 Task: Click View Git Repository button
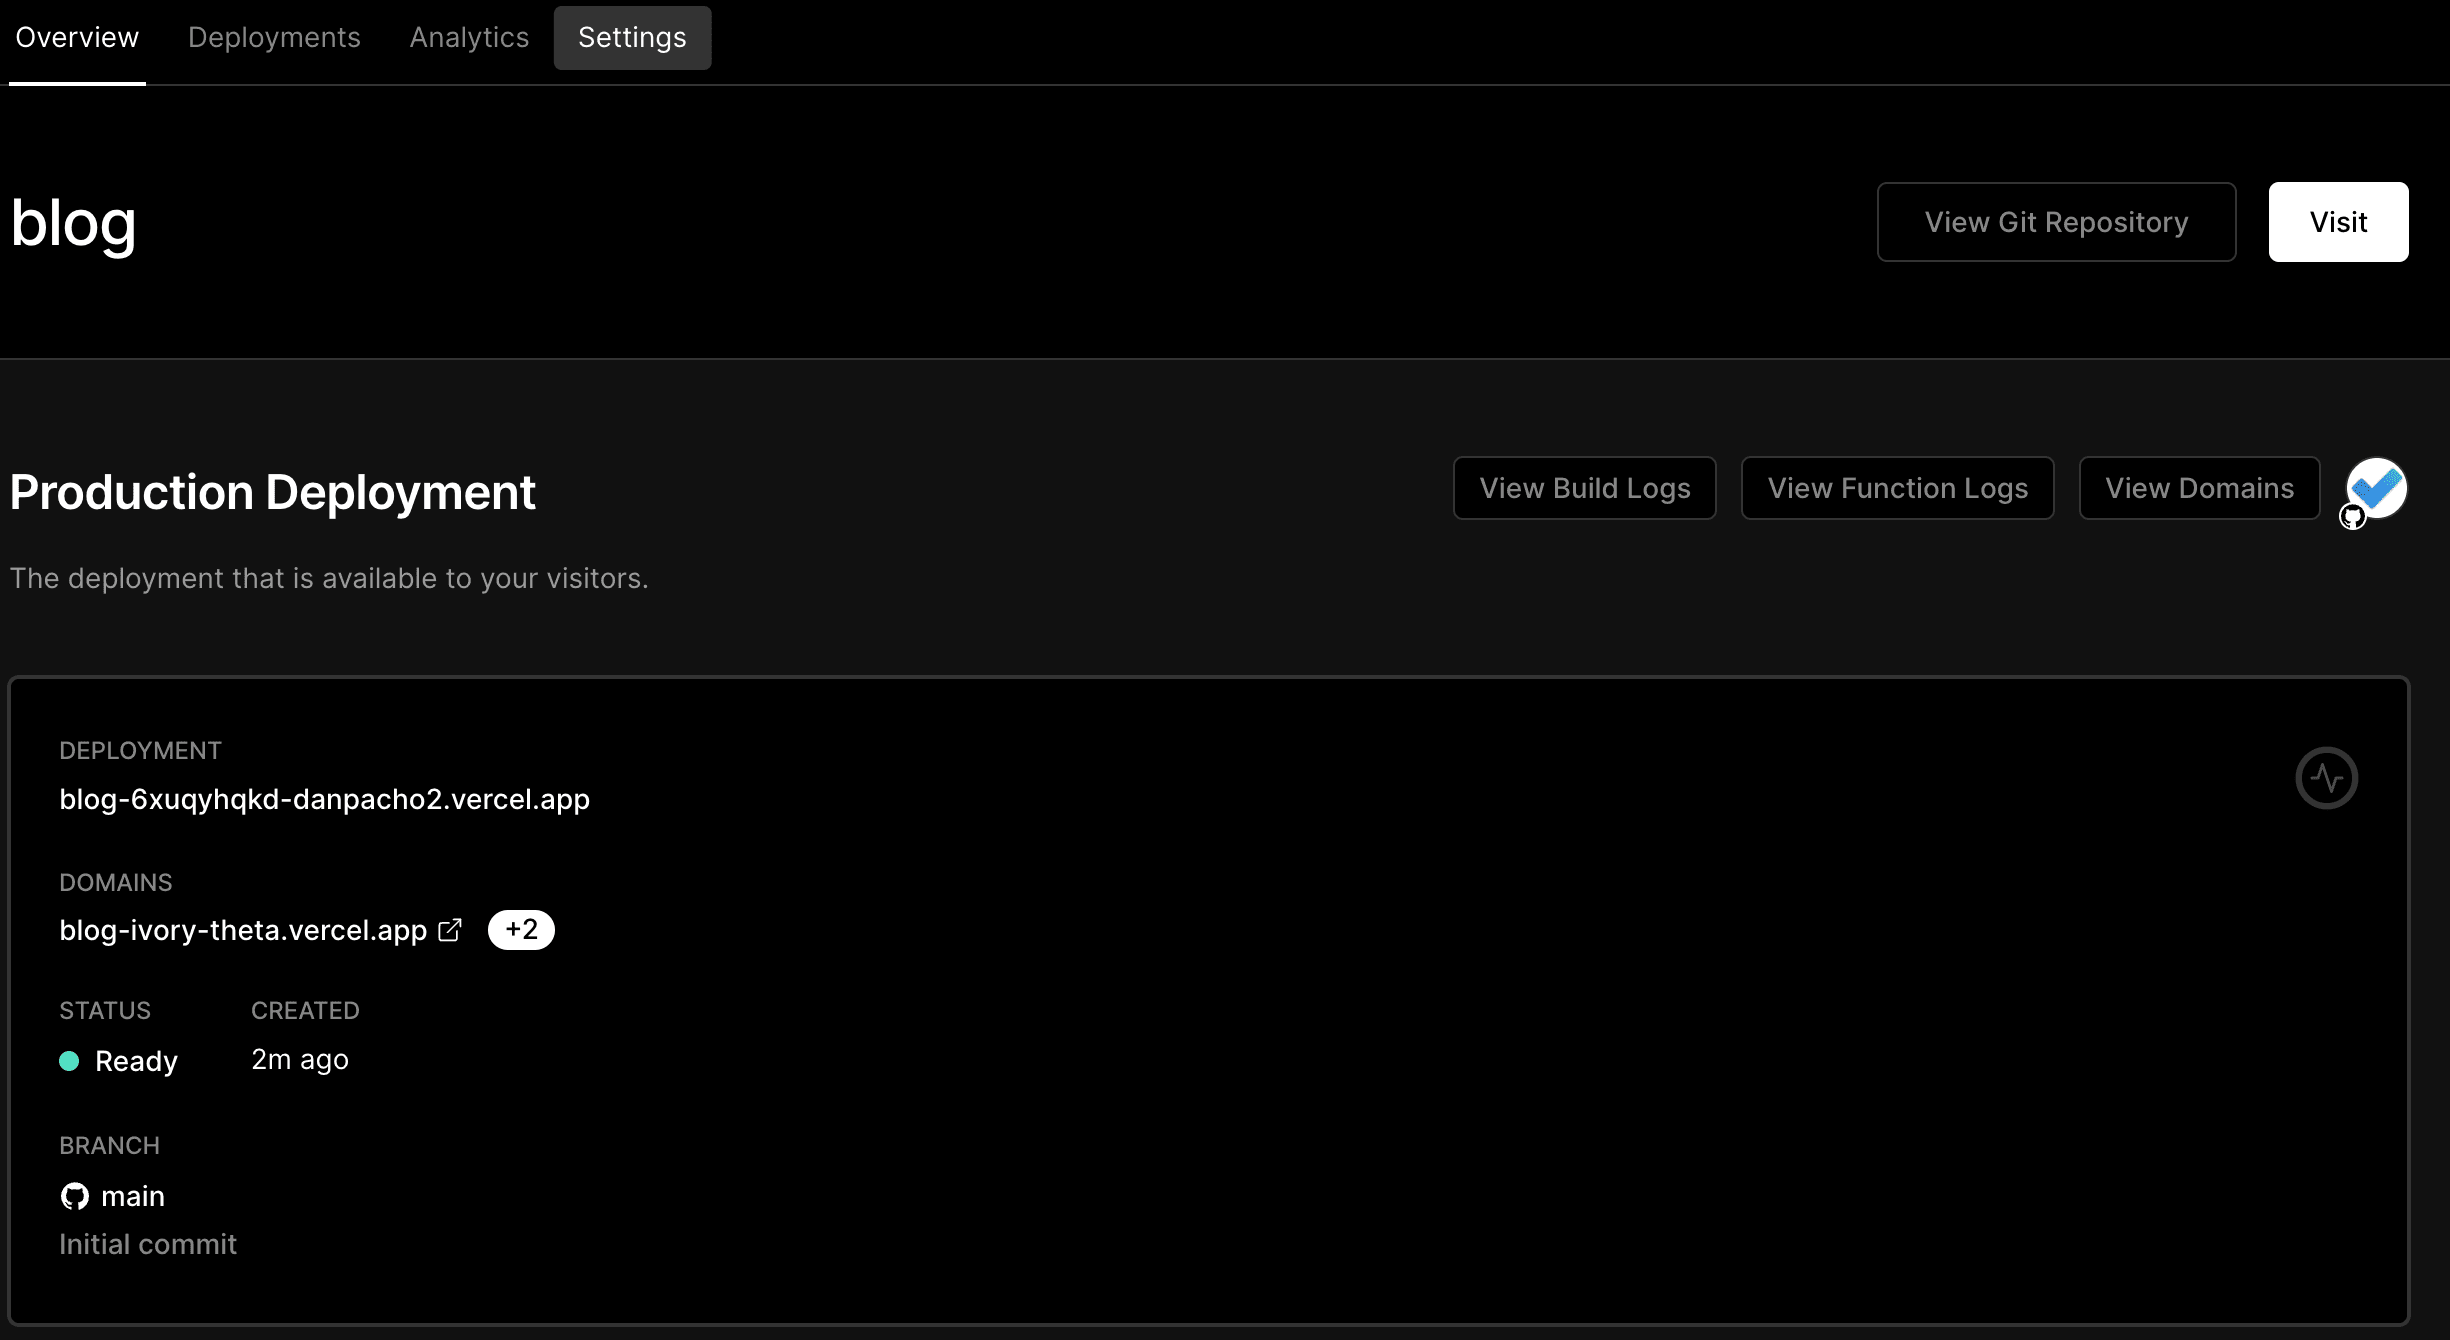coord(2056,222)
